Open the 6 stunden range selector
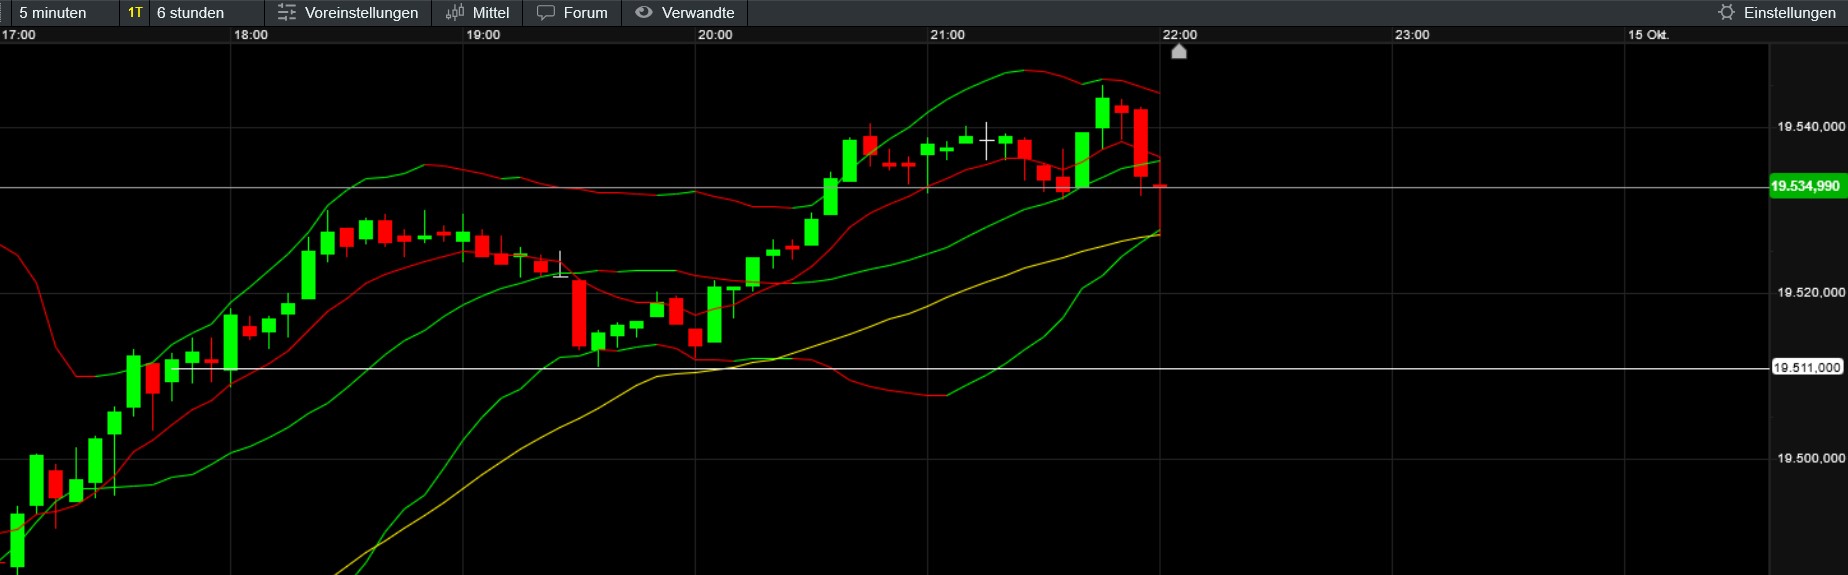This screenshot has height=575, width=1848. coord(190,13)
